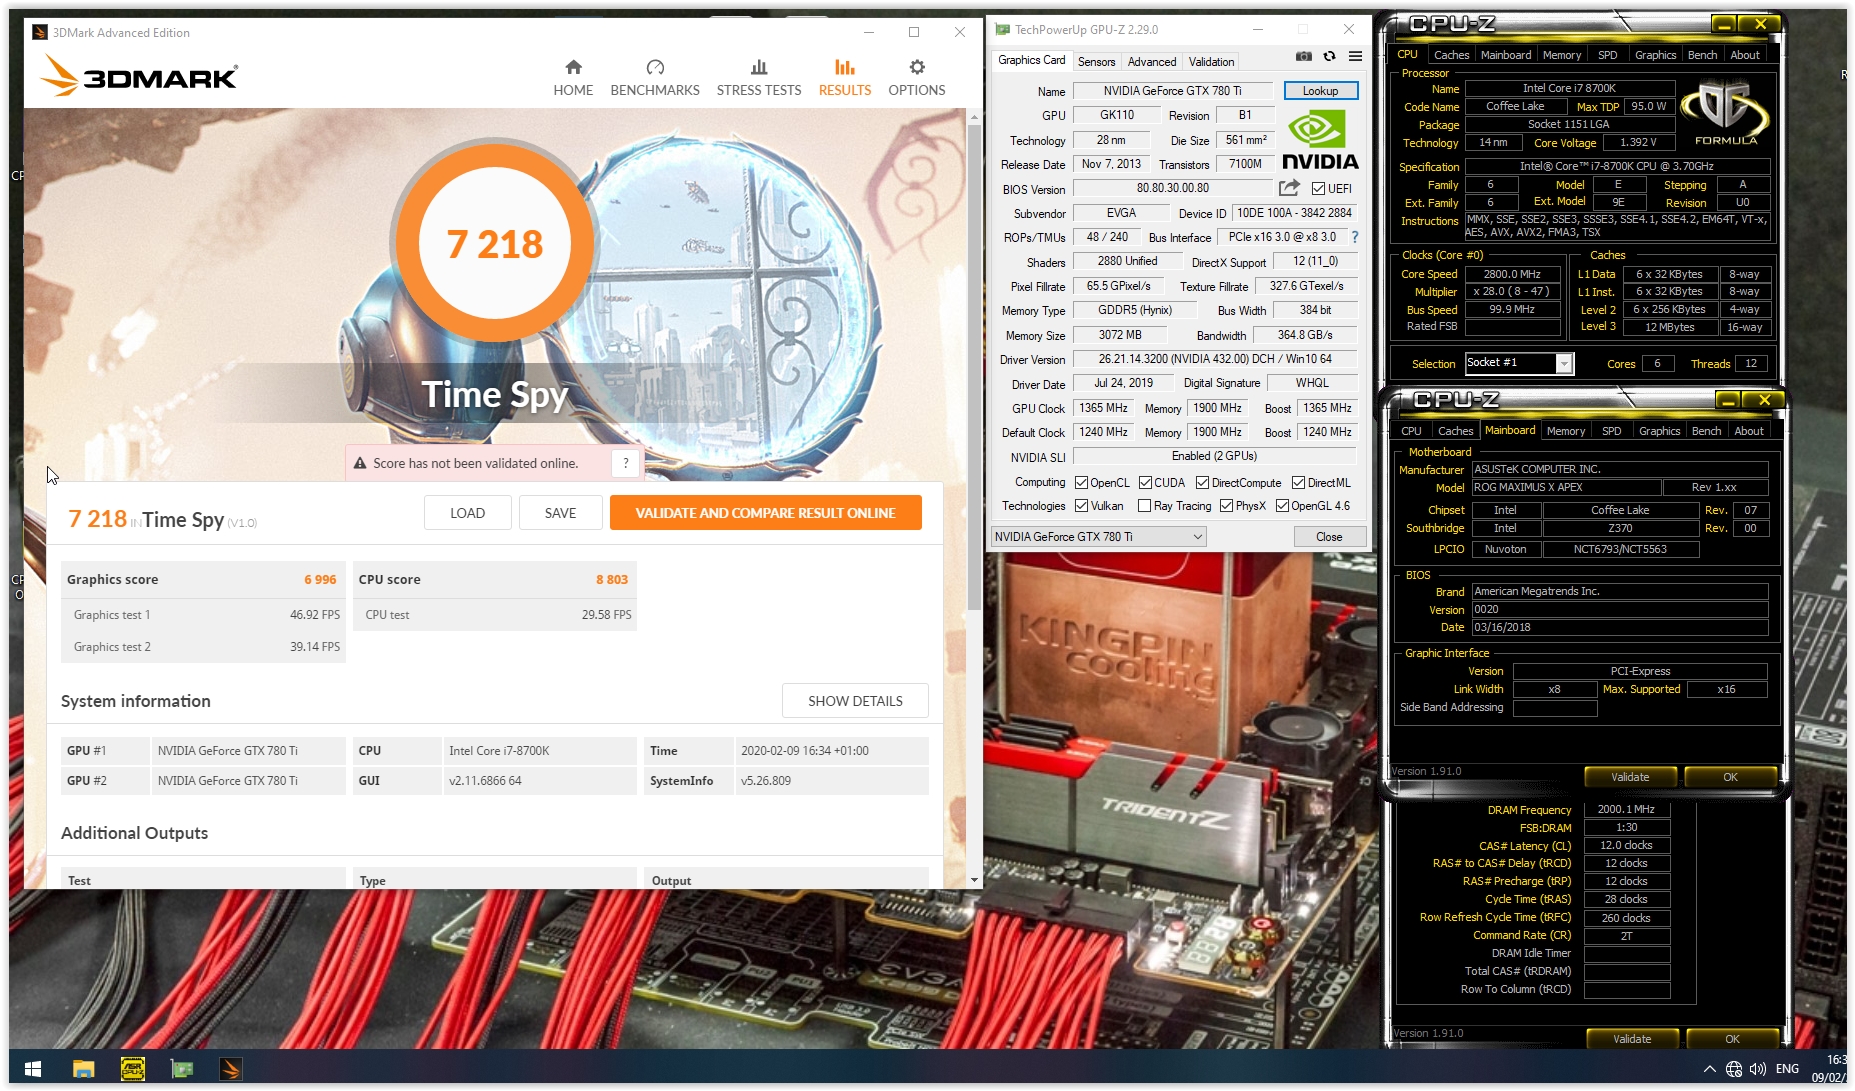Open File Explorer from taskbar
This screenshot has height=1091, width=1855.
point(83,1069)
